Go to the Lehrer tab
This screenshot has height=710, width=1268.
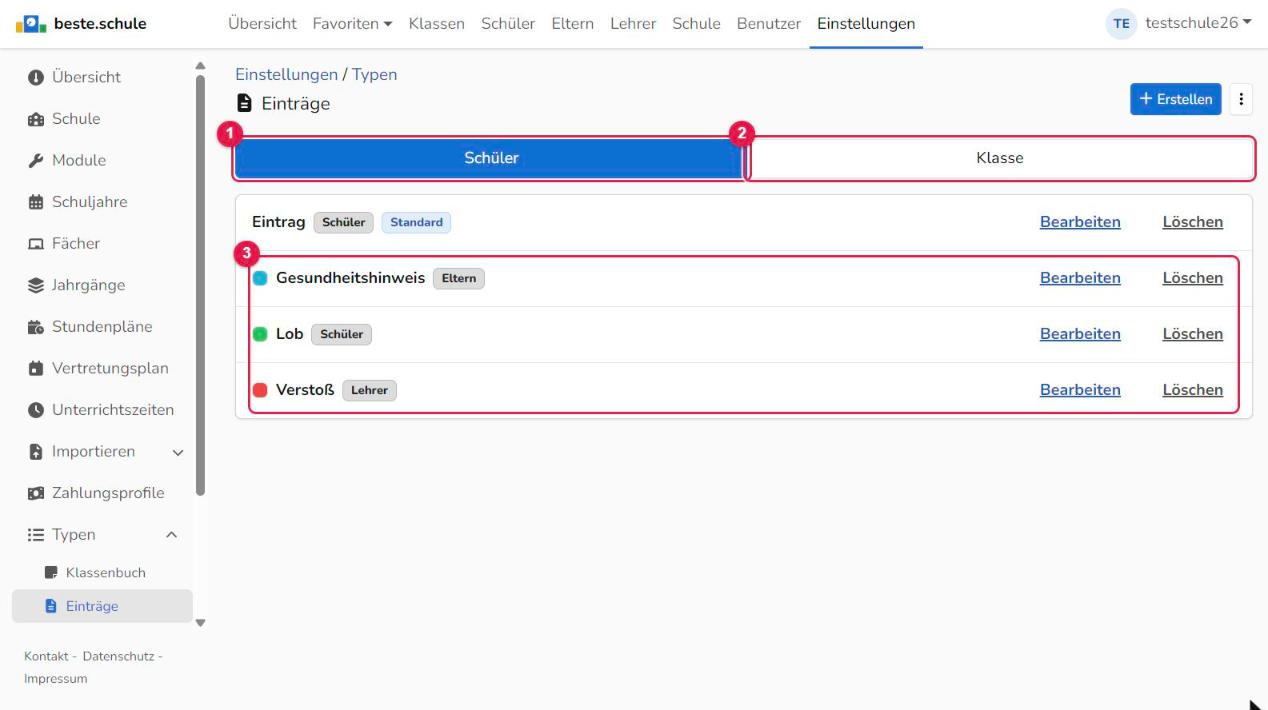633,24
